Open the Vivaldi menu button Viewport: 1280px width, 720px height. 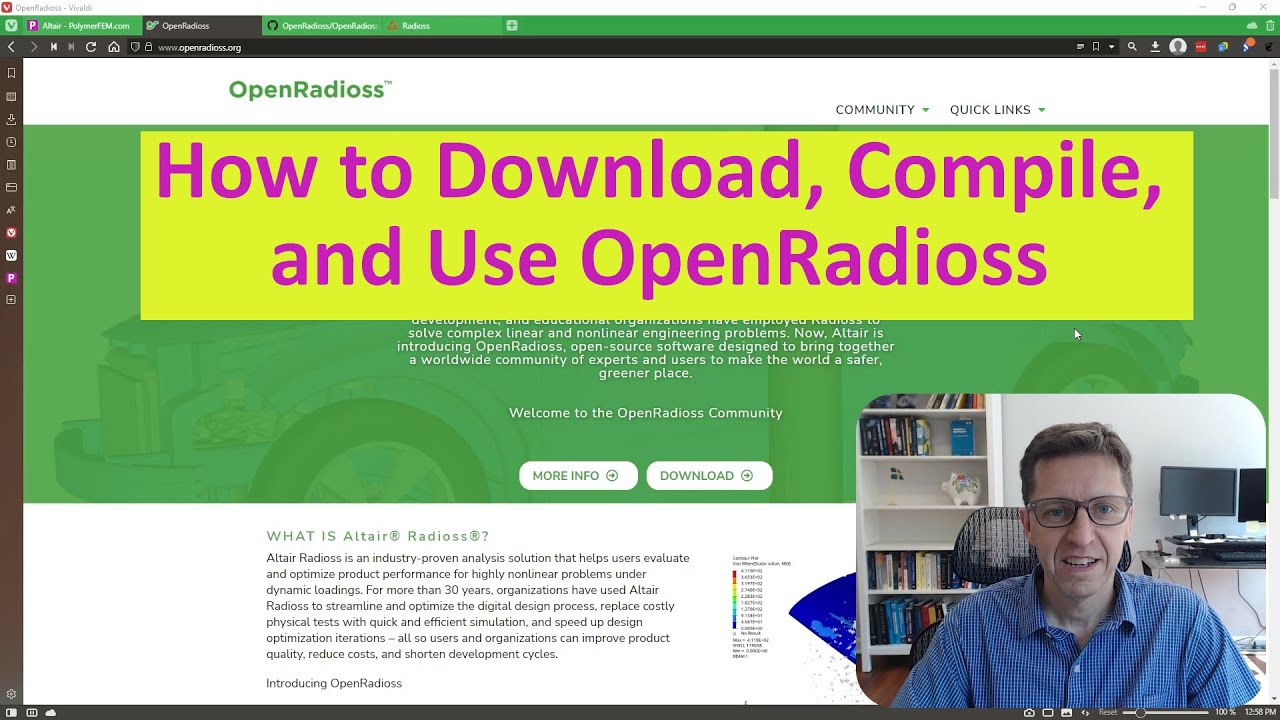[11, 25]
